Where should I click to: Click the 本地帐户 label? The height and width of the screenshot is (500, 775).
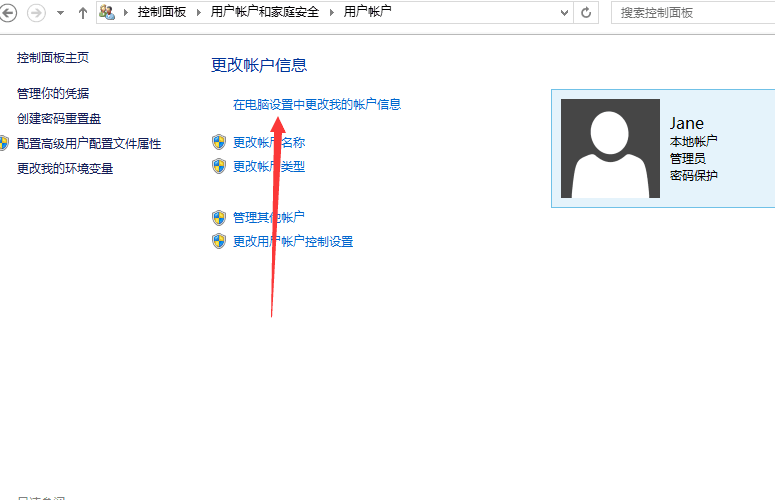pos(693,141)
